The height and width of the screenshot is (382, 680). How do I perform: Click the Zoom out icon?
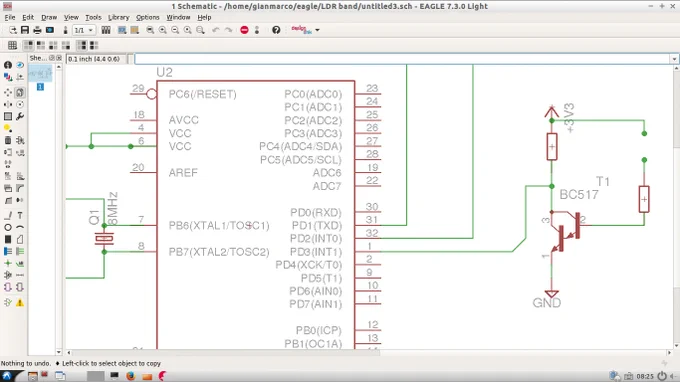coord(175,30)
